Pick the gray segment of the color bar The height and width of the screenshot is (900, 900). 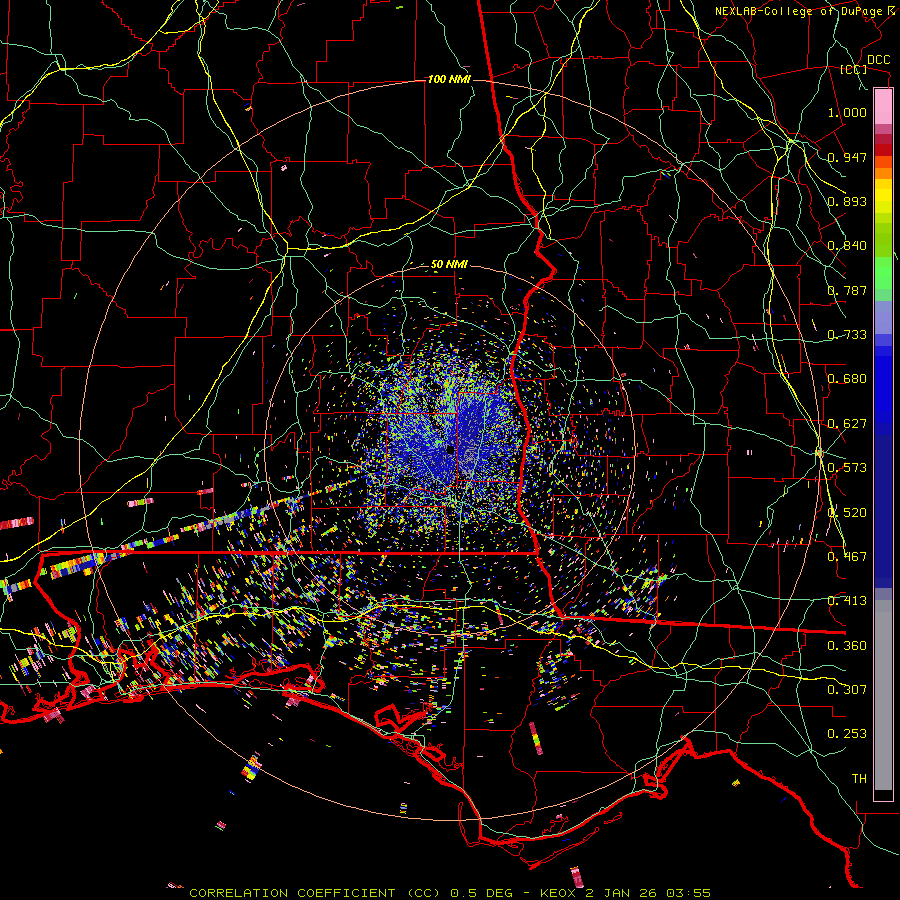point(883,695)
